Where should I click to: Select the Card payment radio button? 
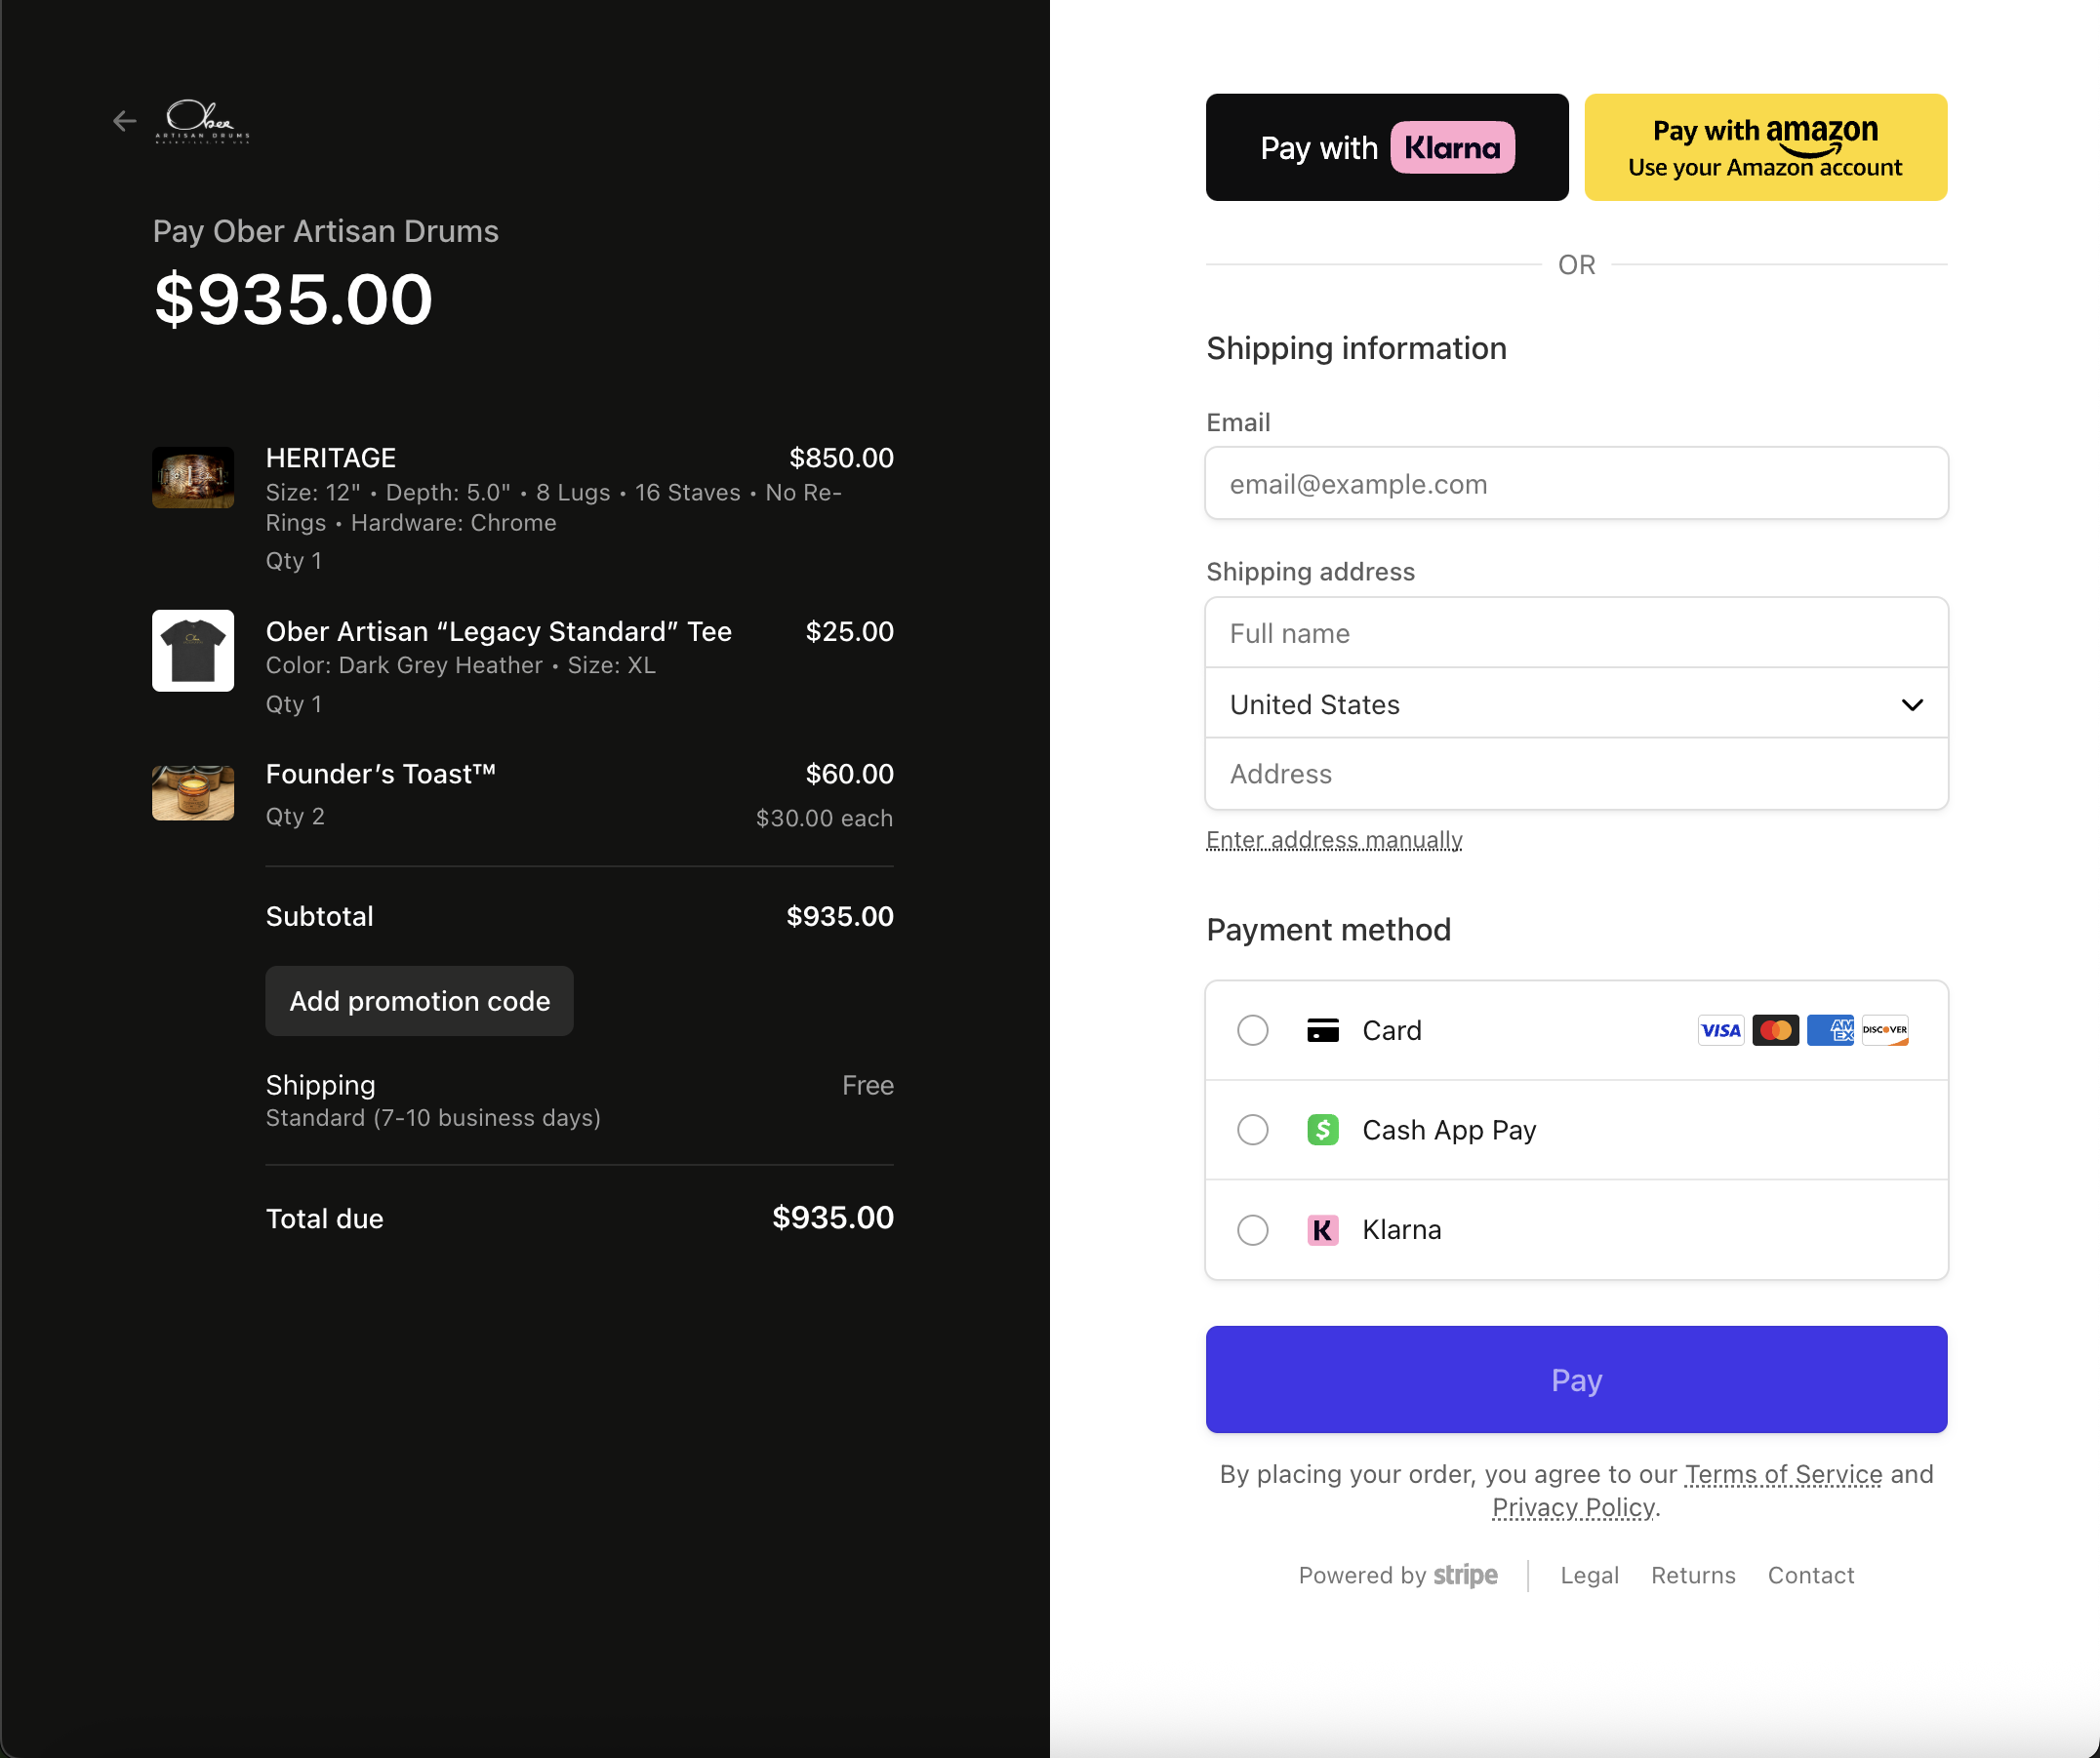click(1252, 1030)
